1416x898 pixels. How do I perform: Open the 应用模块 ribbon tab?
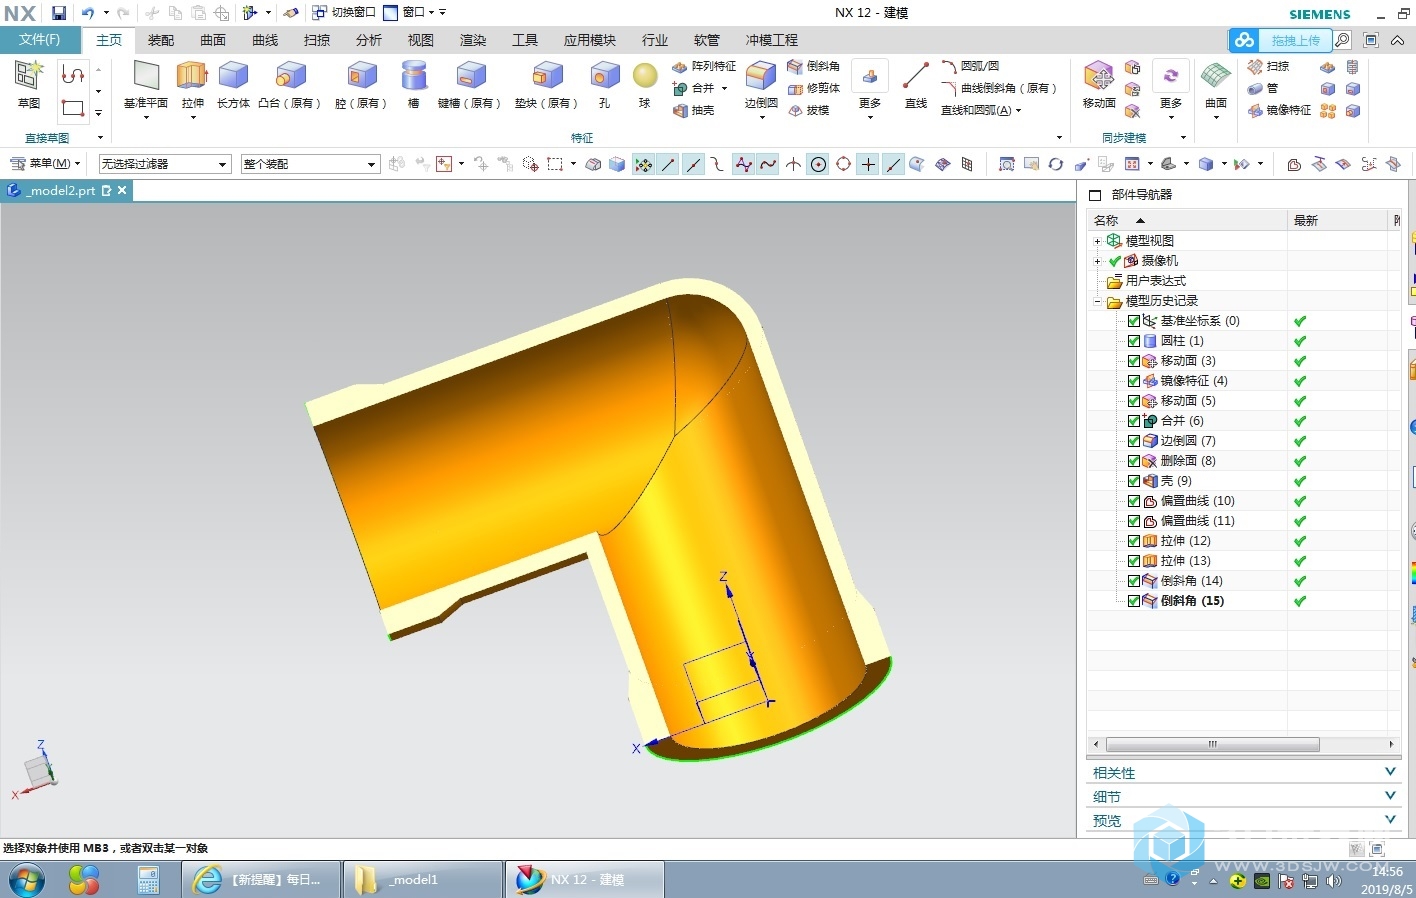pyautogui.click(x=590, y=40)
